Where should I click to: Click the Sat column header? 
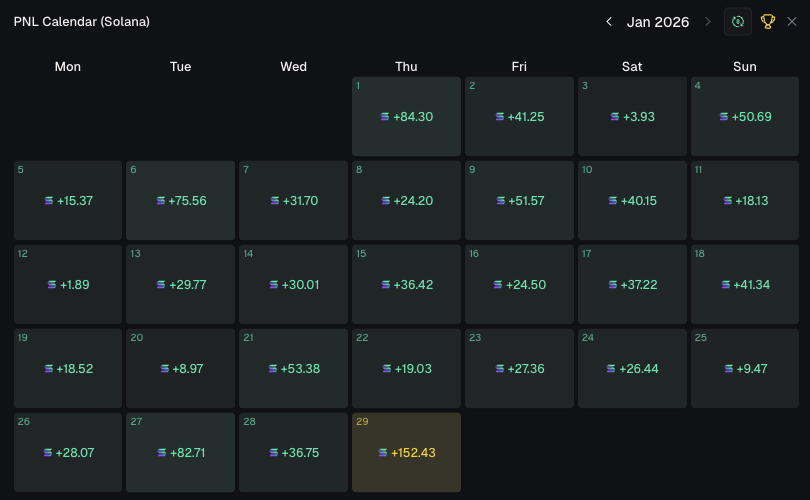tap(632, 67)
